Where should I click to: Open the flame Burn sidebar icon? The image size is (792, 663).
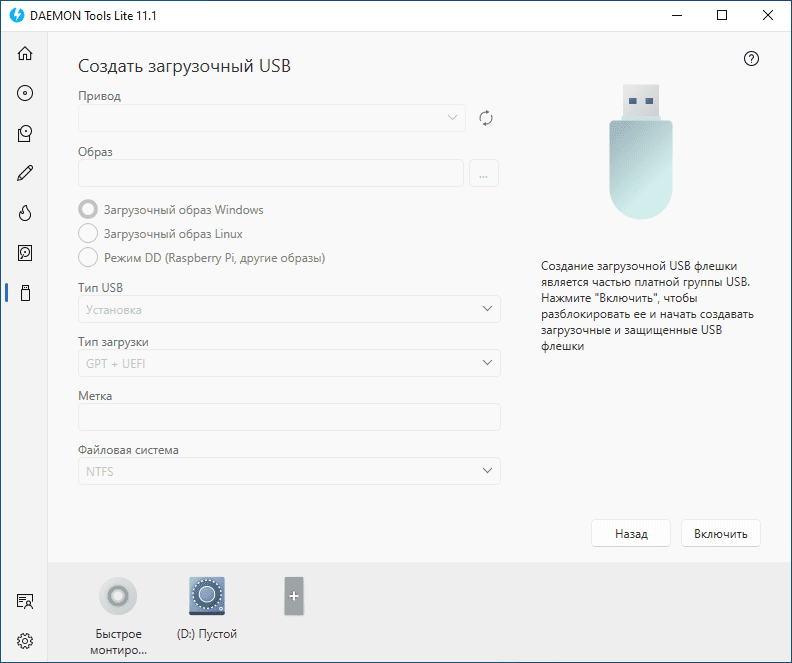click(x=25, y=213)
